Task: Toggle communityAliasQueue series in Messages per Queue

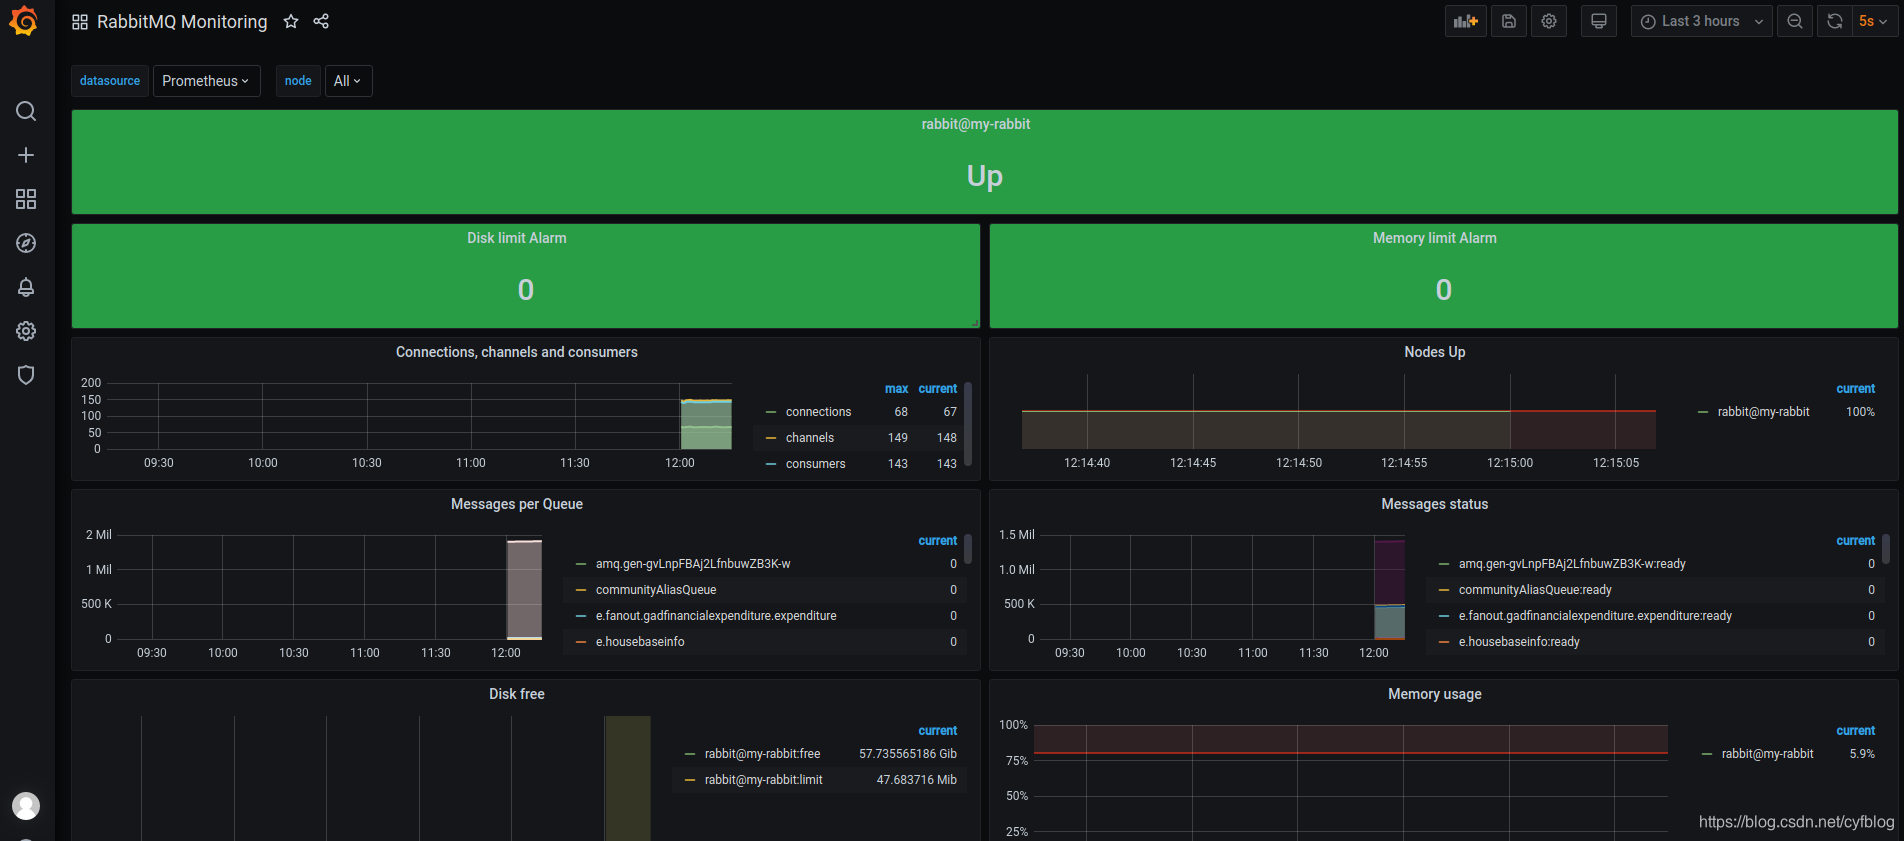Action: (x=656, y=590)
